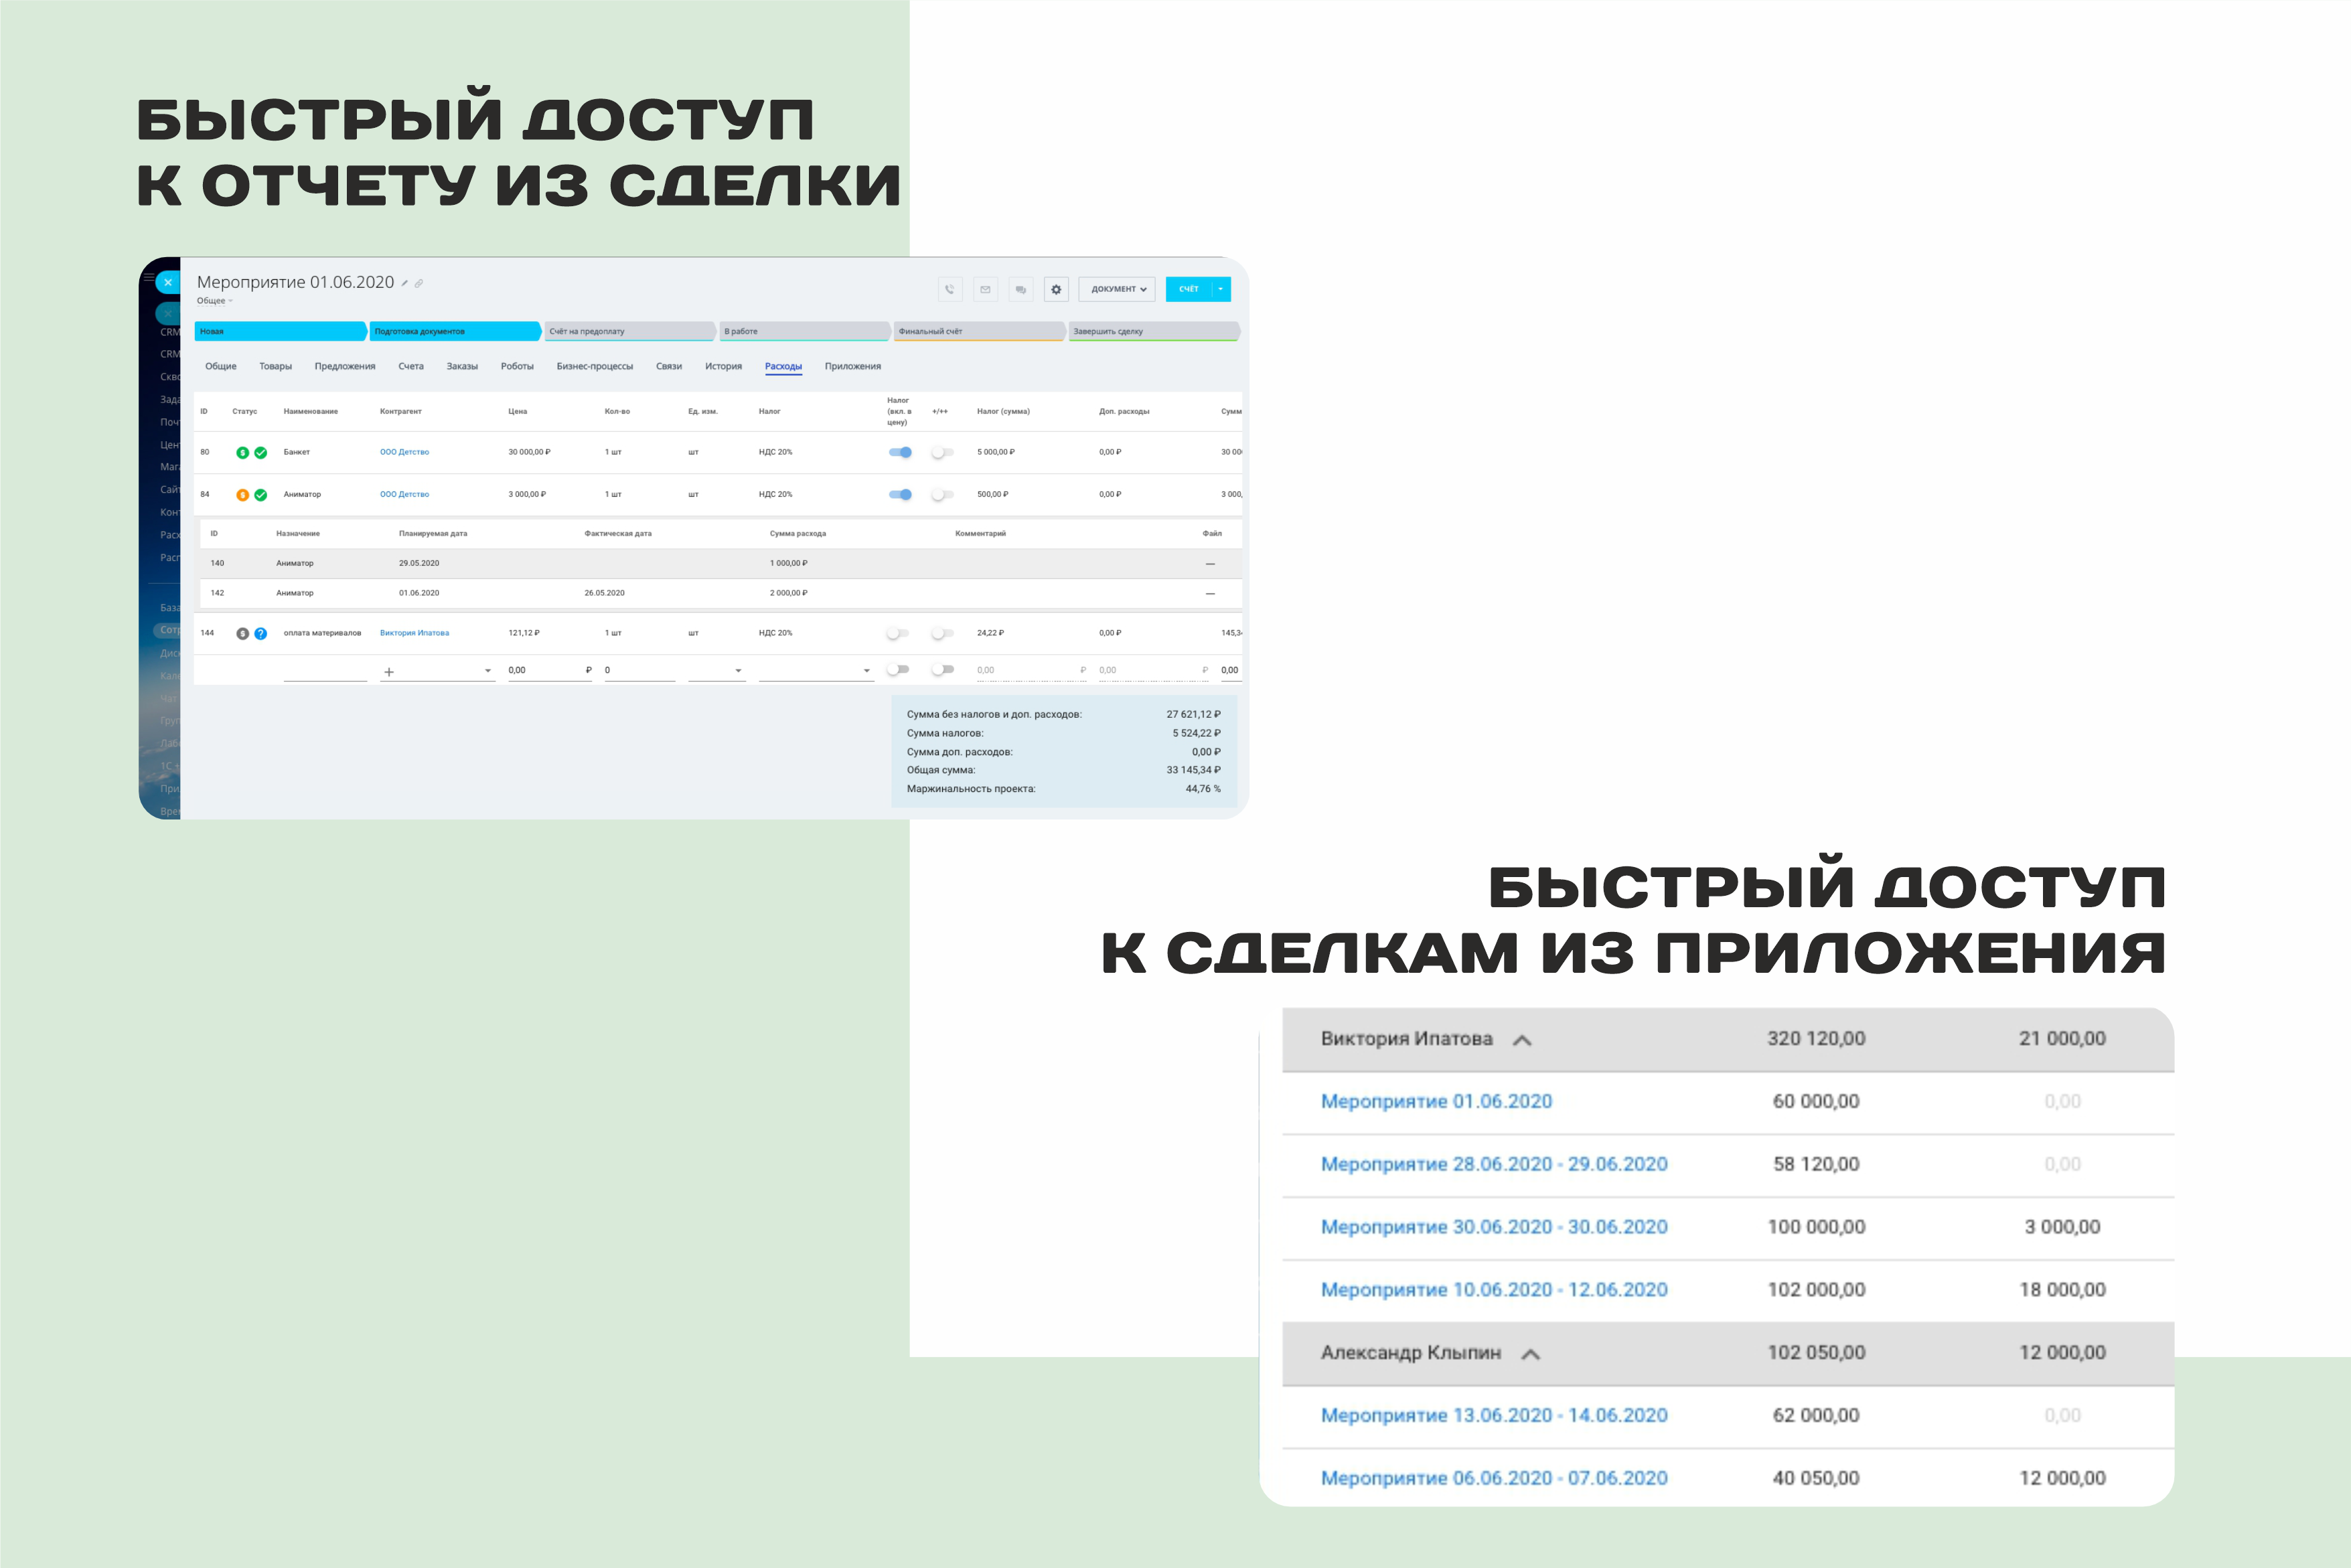The height and width of the screenshot is (1568, 2351).
Task: Switch to the Товары tab
Action: [x=275, y=367]
